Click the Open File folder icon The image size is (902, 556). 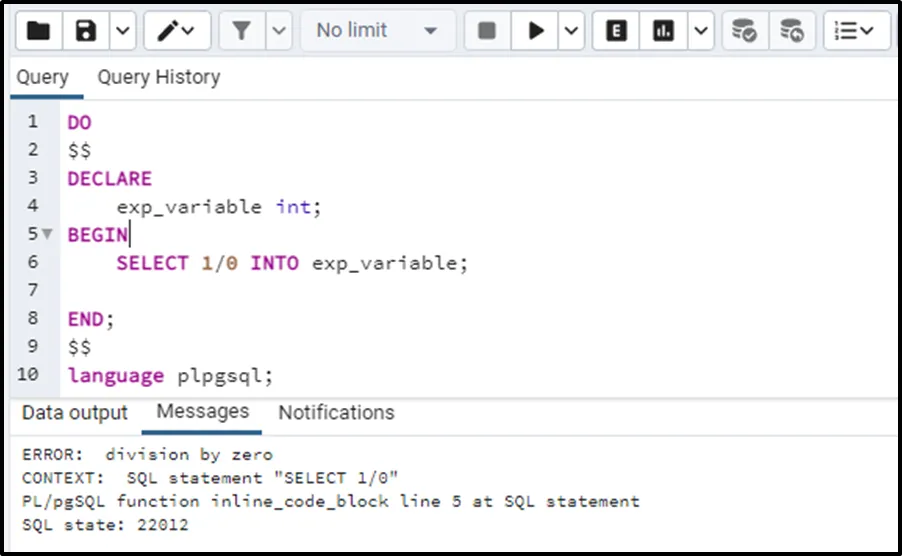click(x=38, y=31)
